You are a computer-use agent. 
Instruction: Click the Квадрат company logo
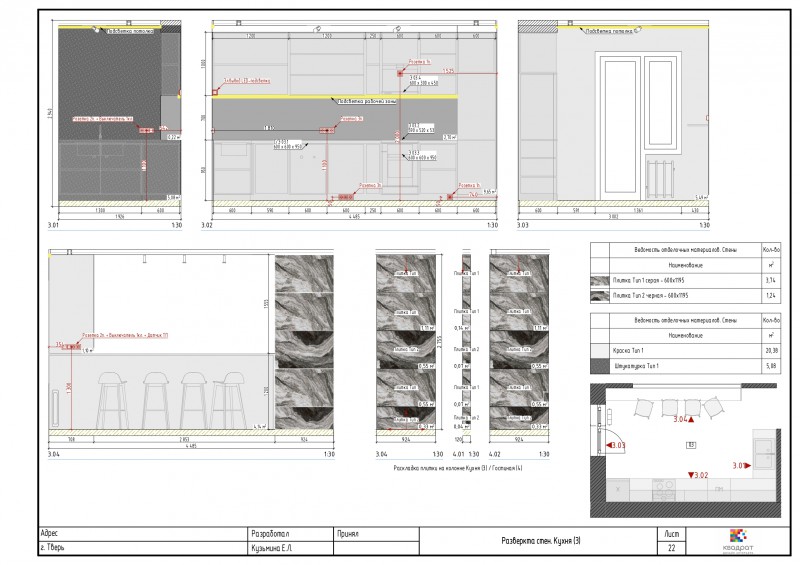click(x=738, y=541)
